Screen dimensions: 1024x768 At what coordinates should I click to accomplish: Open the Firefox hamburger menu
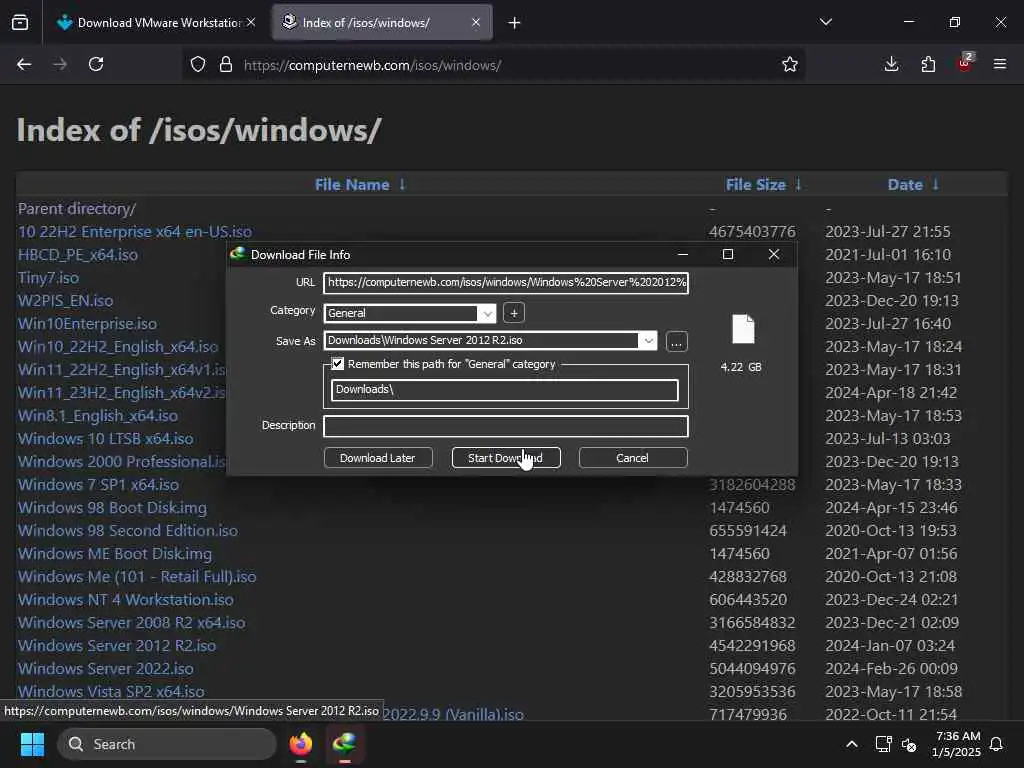click(1000, 64)
